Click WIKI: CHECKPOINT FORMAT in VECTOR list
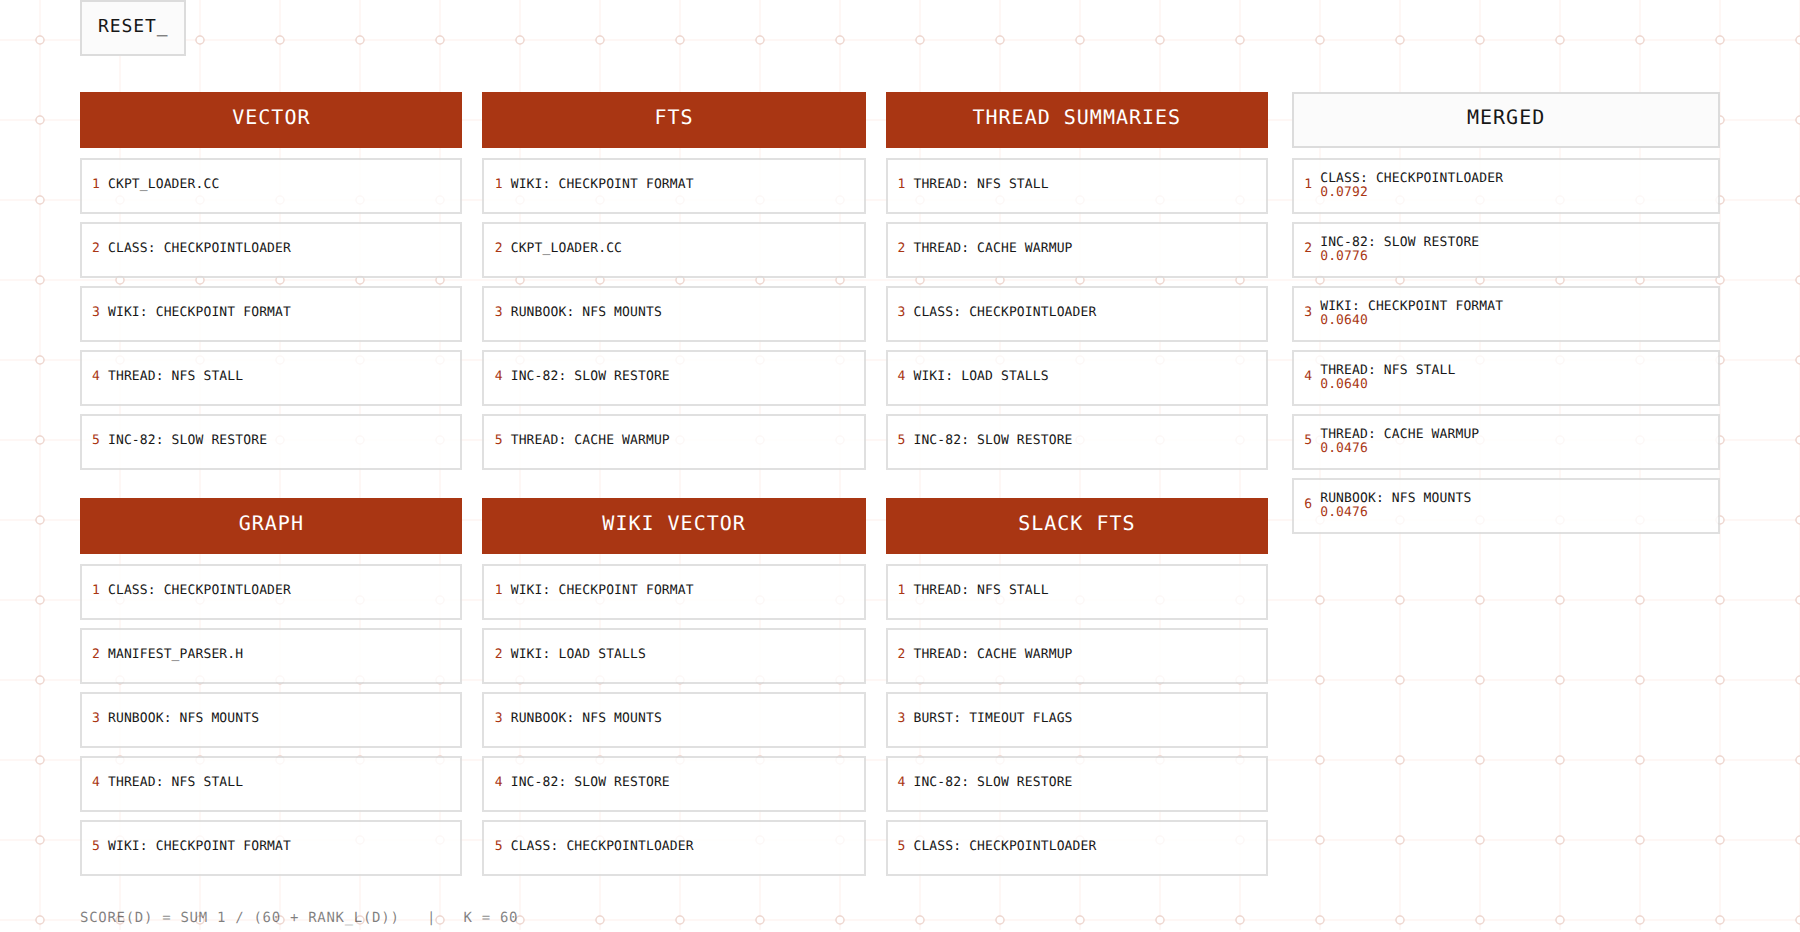Viewport: 1800px width, 932px height. 271,314
